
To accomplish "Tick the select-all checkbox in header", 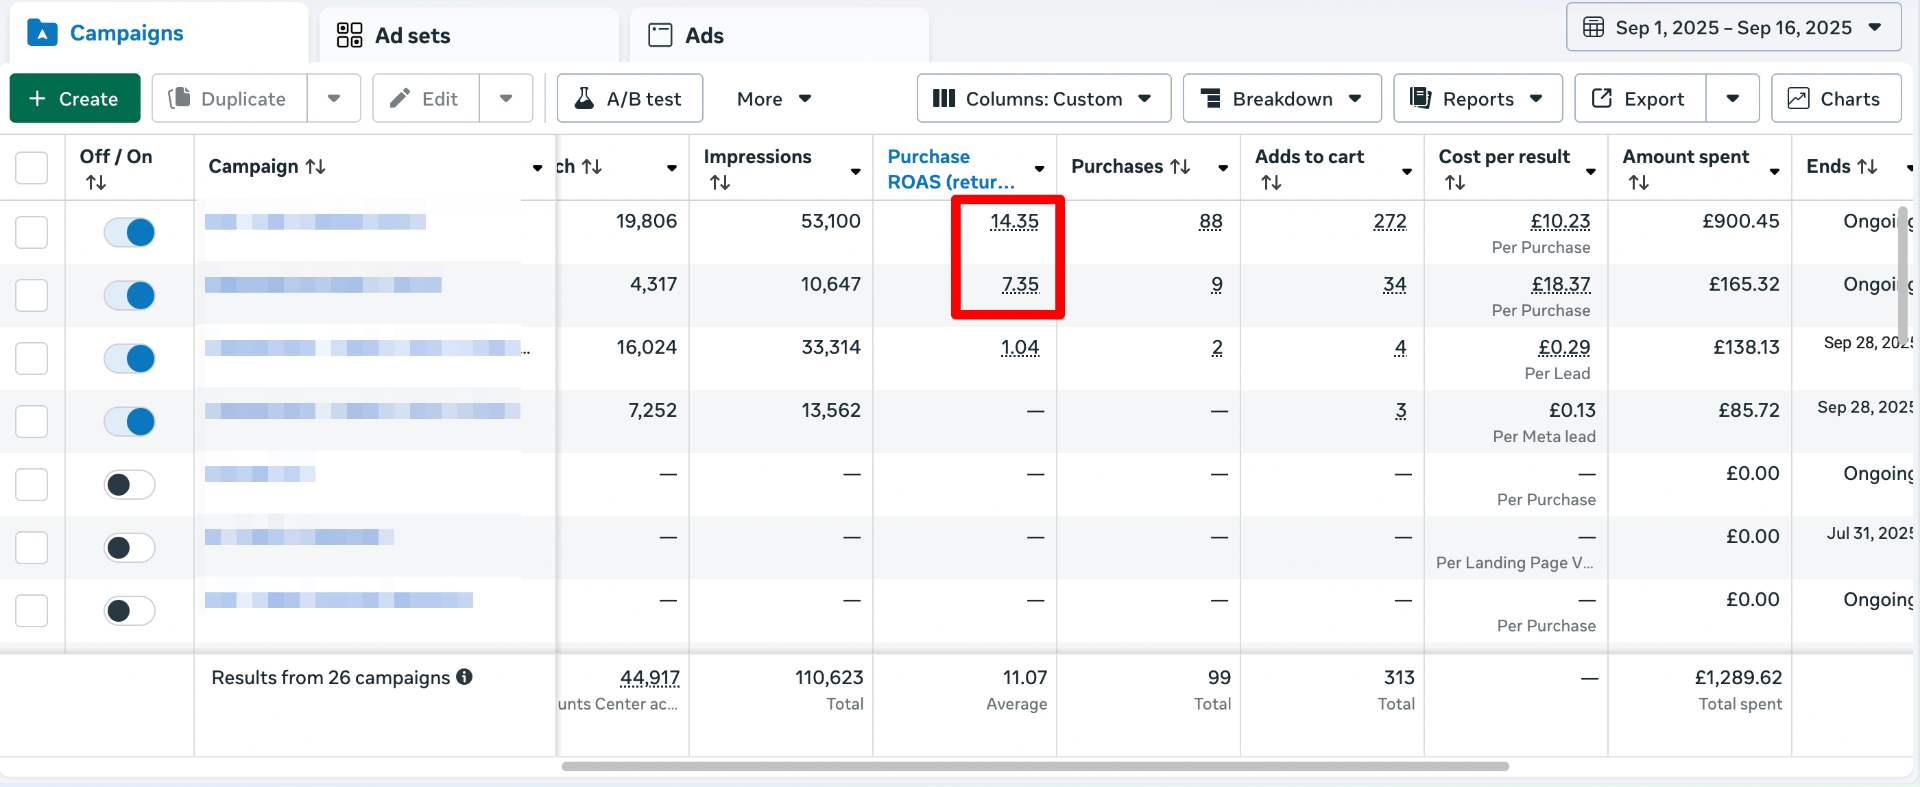I will (x=32, y=167).
